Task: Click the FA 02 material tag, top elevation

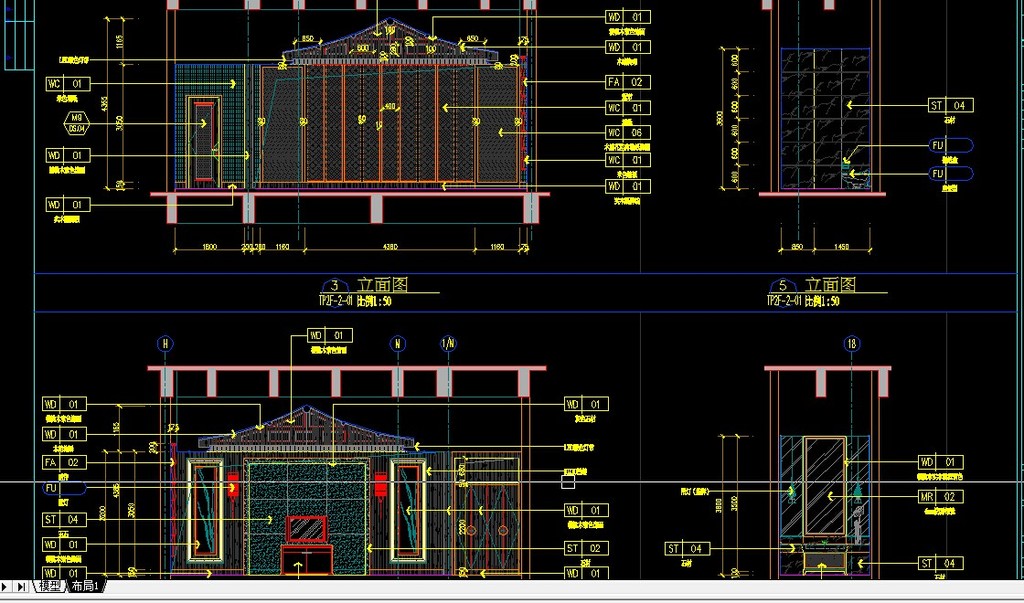Action: pos(628,82)
